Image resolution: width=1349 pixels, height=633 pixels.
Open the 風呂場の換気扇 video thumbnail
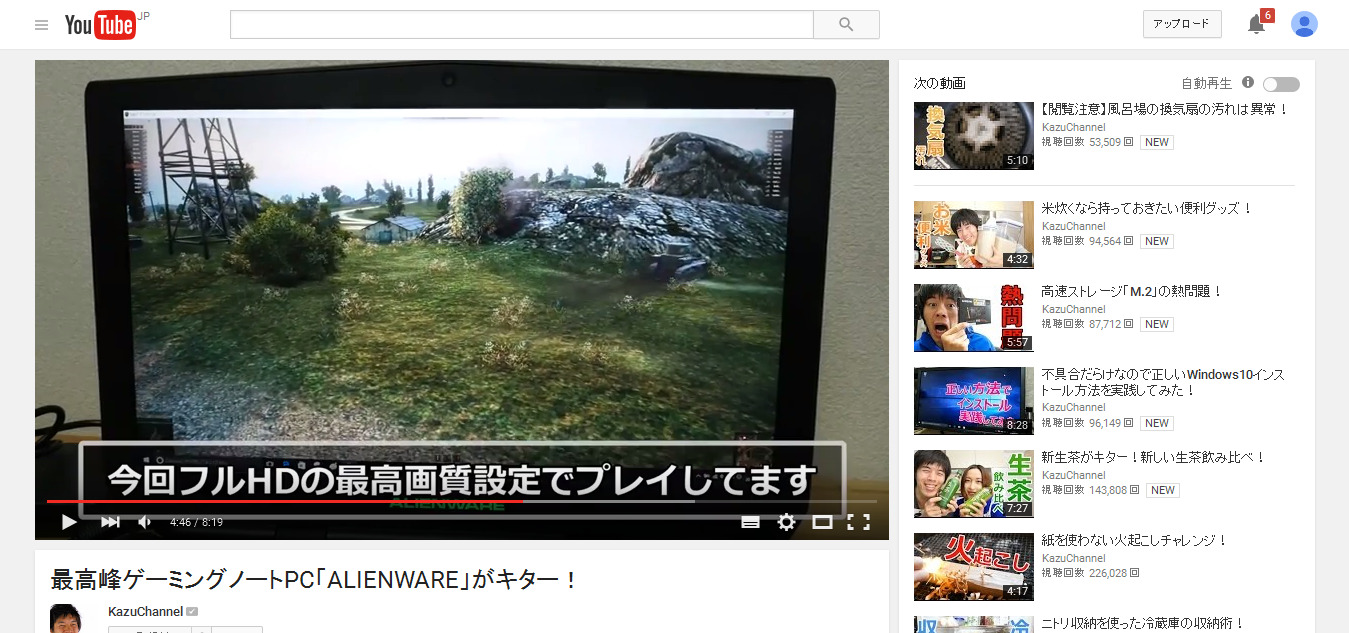point(974,136)
